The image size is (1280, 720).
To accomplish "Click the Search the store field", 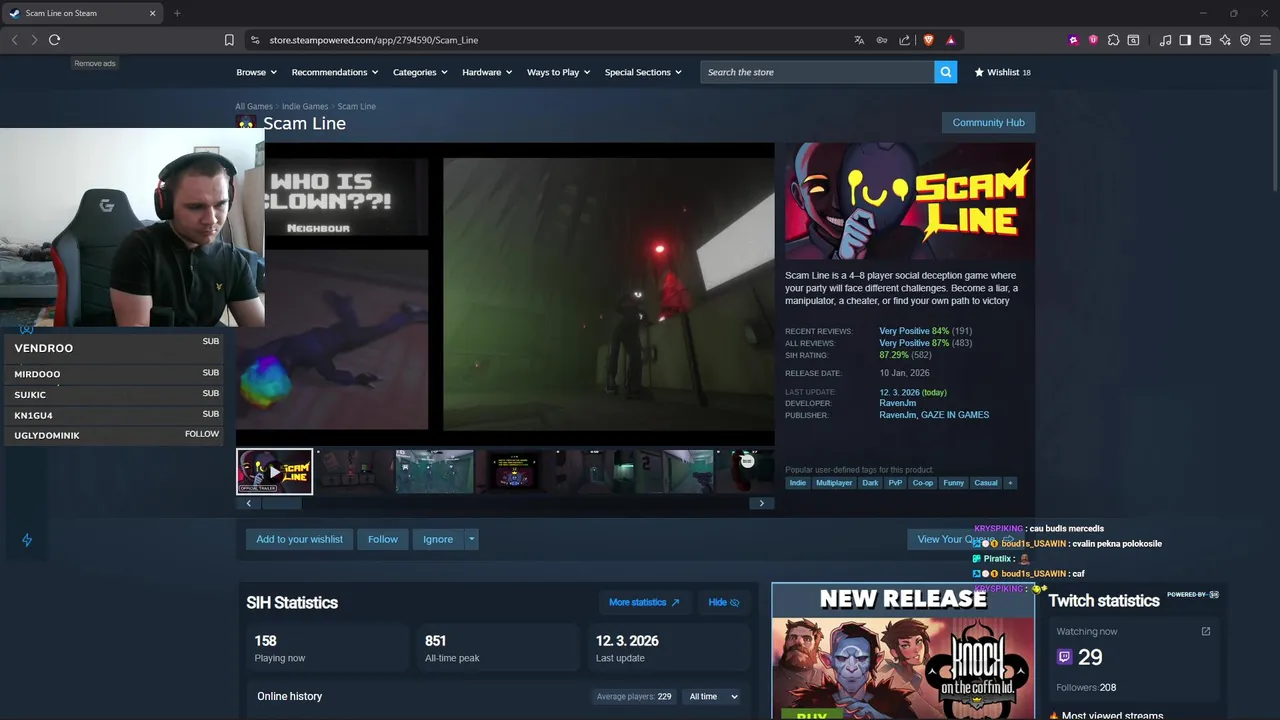I will [817, 72].
